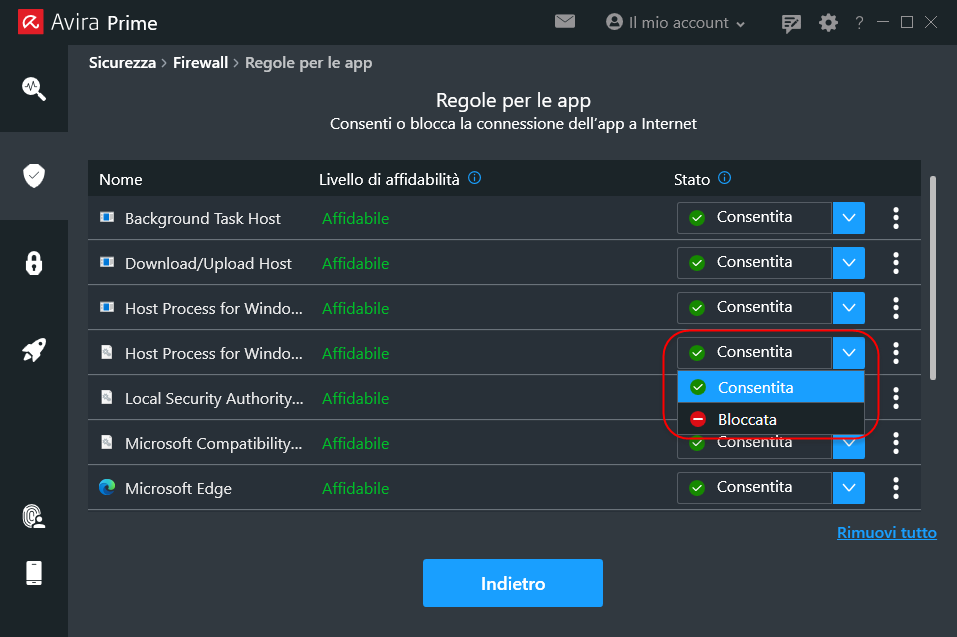Open the feedback chat icon
This screenshot has width=957, height=637.
[791, 23]
